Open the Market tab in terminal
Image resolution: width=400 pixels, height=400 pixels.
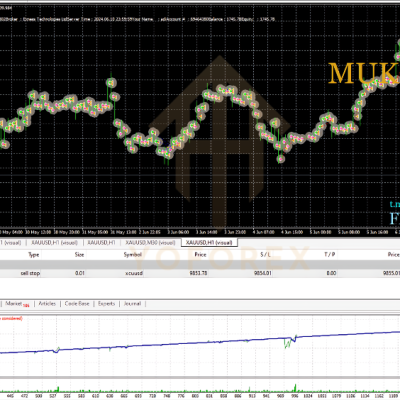[14, 303]
